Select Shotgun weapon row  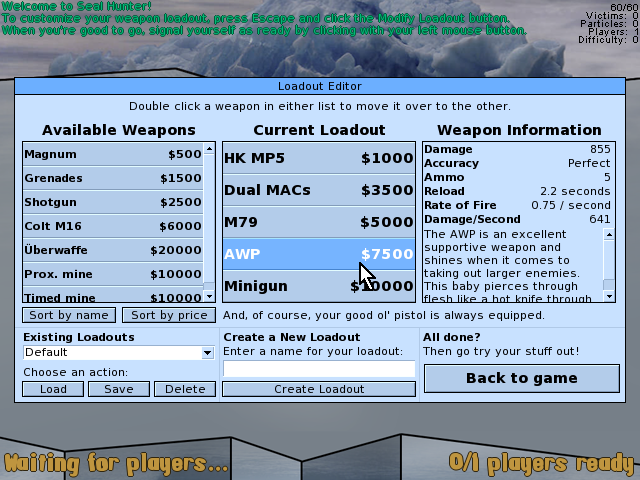pyautogui.click(x=113, y=202)
